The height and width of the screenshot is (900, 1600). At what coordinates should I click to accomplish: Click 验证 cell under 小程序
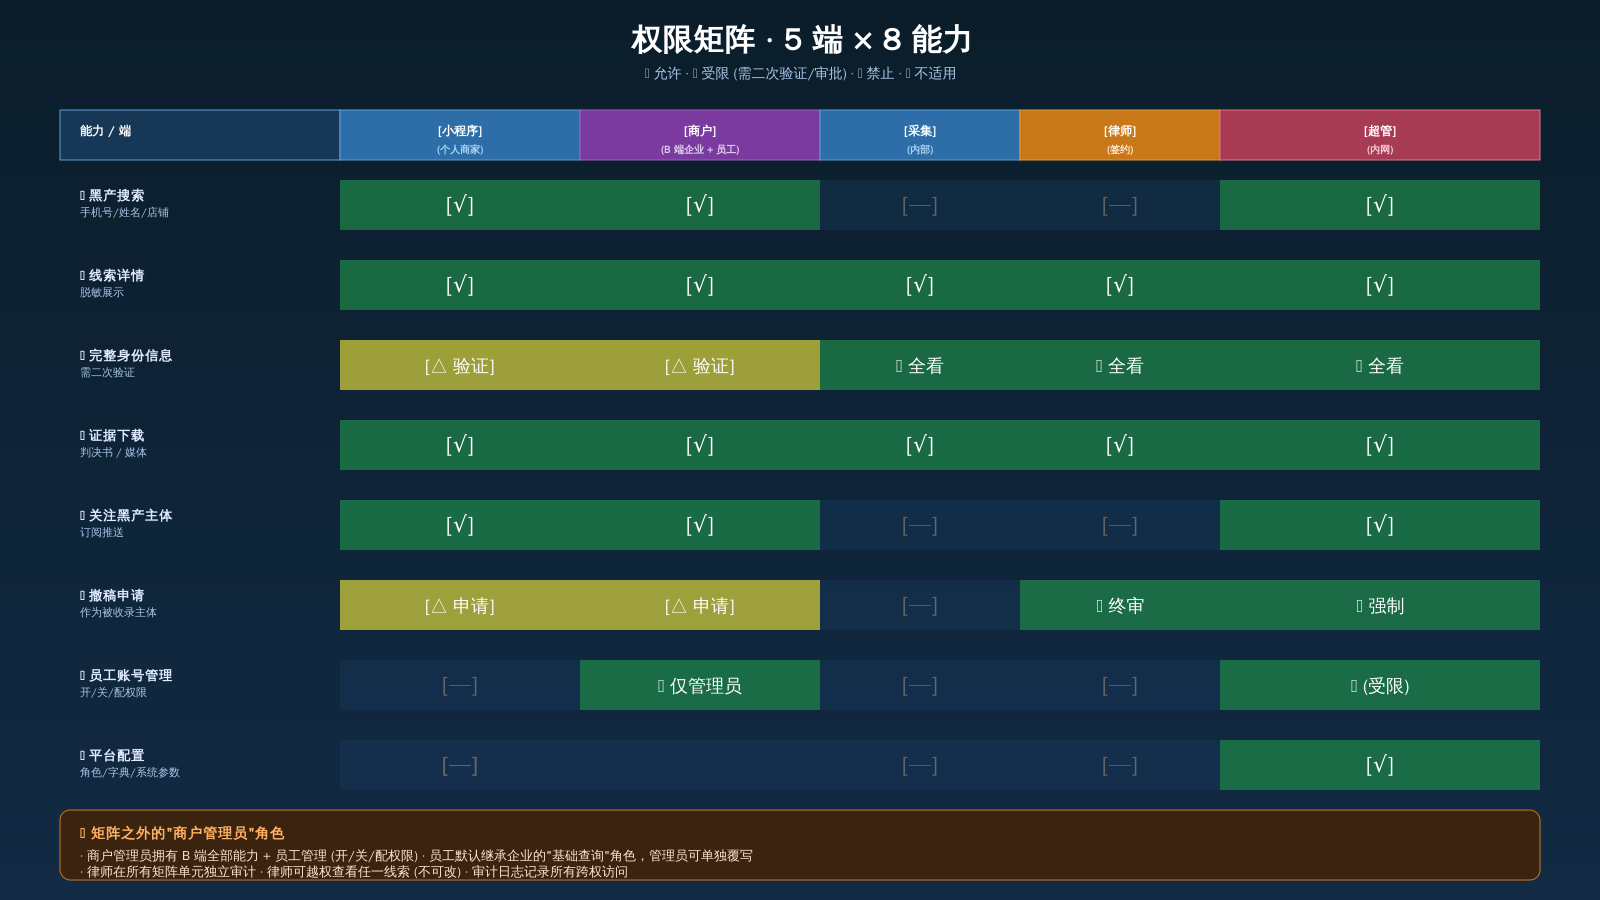click(460, 365)
